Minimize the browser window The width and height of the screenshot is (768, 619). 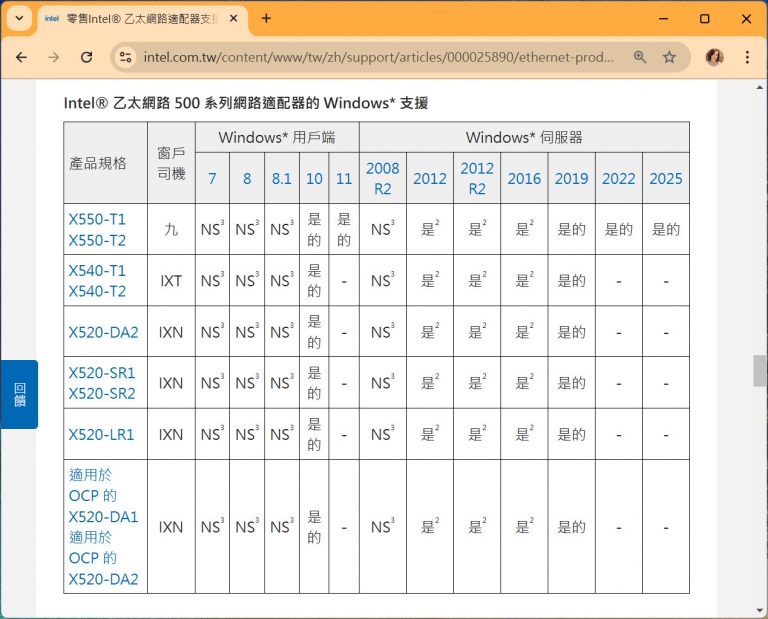coord(664,19)
